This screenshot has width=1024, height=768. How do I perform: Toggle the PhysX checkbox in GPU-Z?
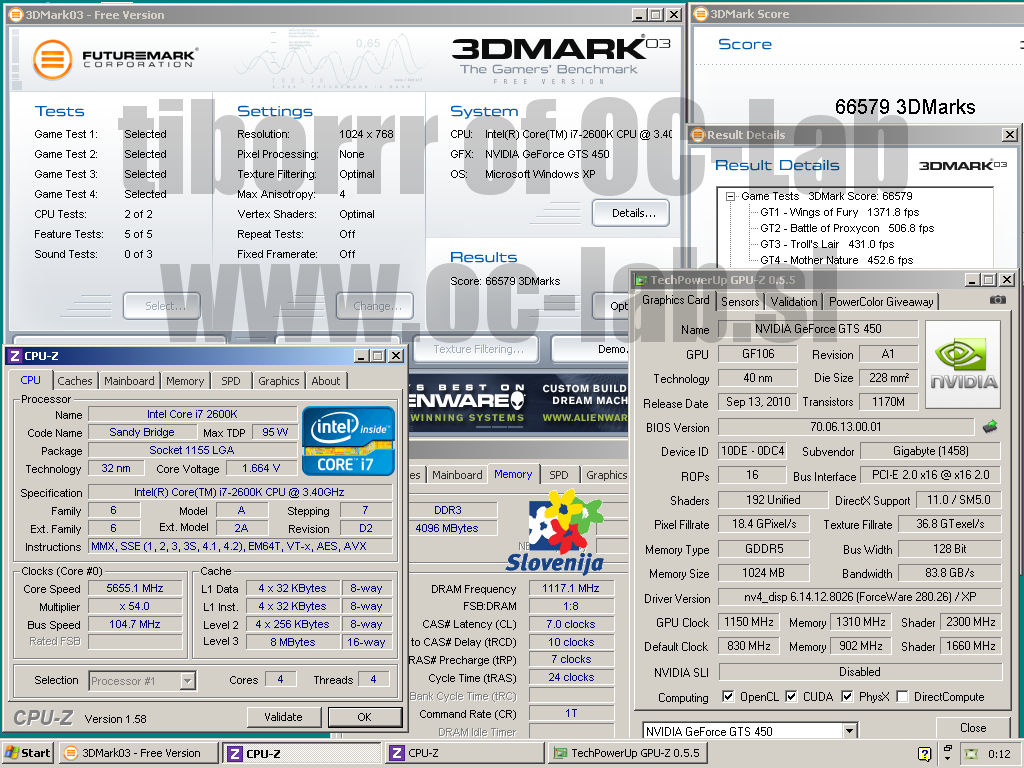click(847, 696)
